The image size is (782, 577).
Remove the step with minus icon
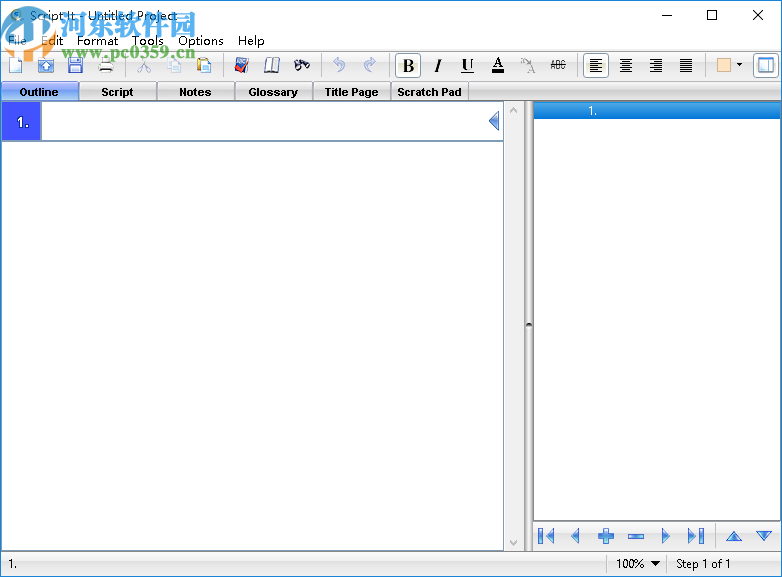coord(636,536)
